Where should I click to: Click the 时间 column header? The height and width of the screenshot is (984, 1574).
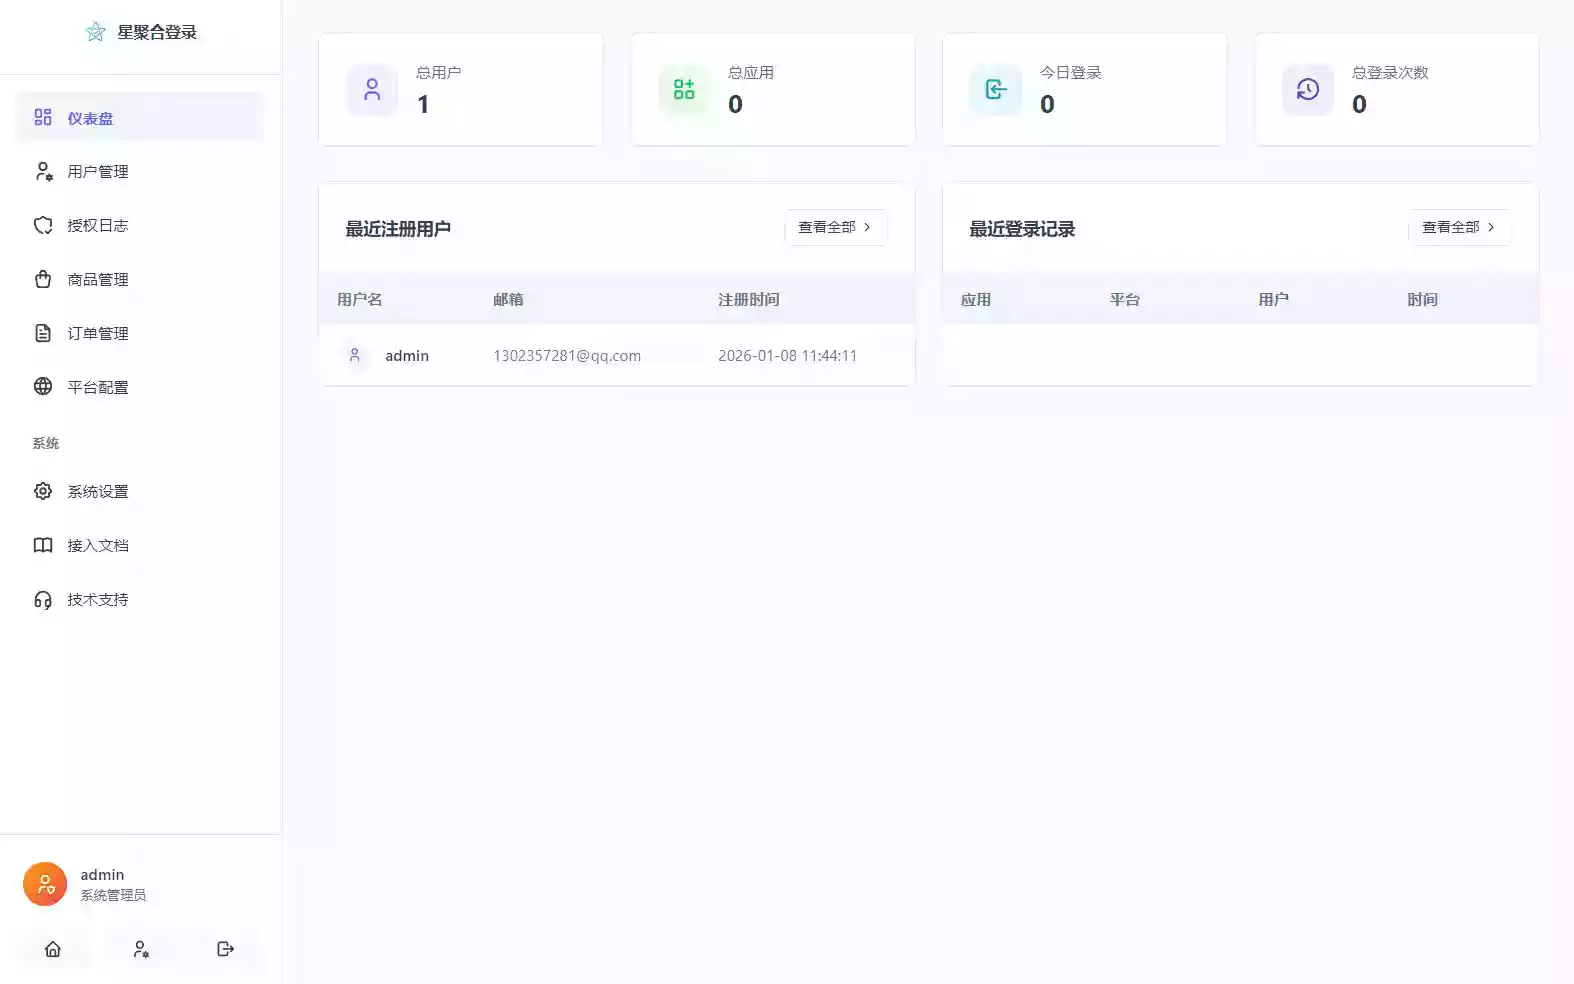1423,299
